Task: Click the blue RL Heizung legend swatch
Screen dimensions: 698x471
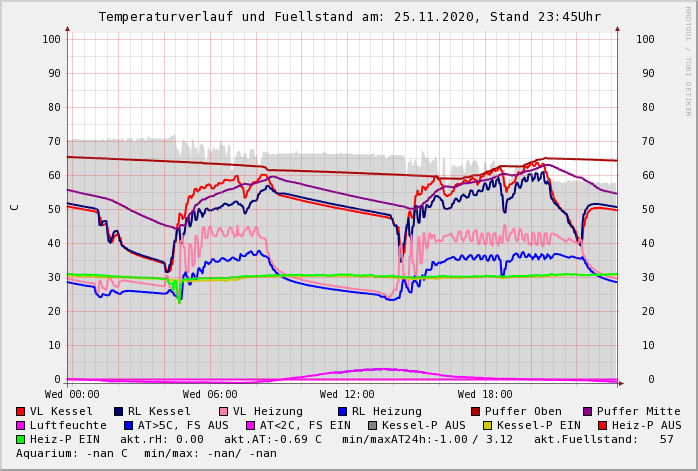Action: click(x=343, y=412)
